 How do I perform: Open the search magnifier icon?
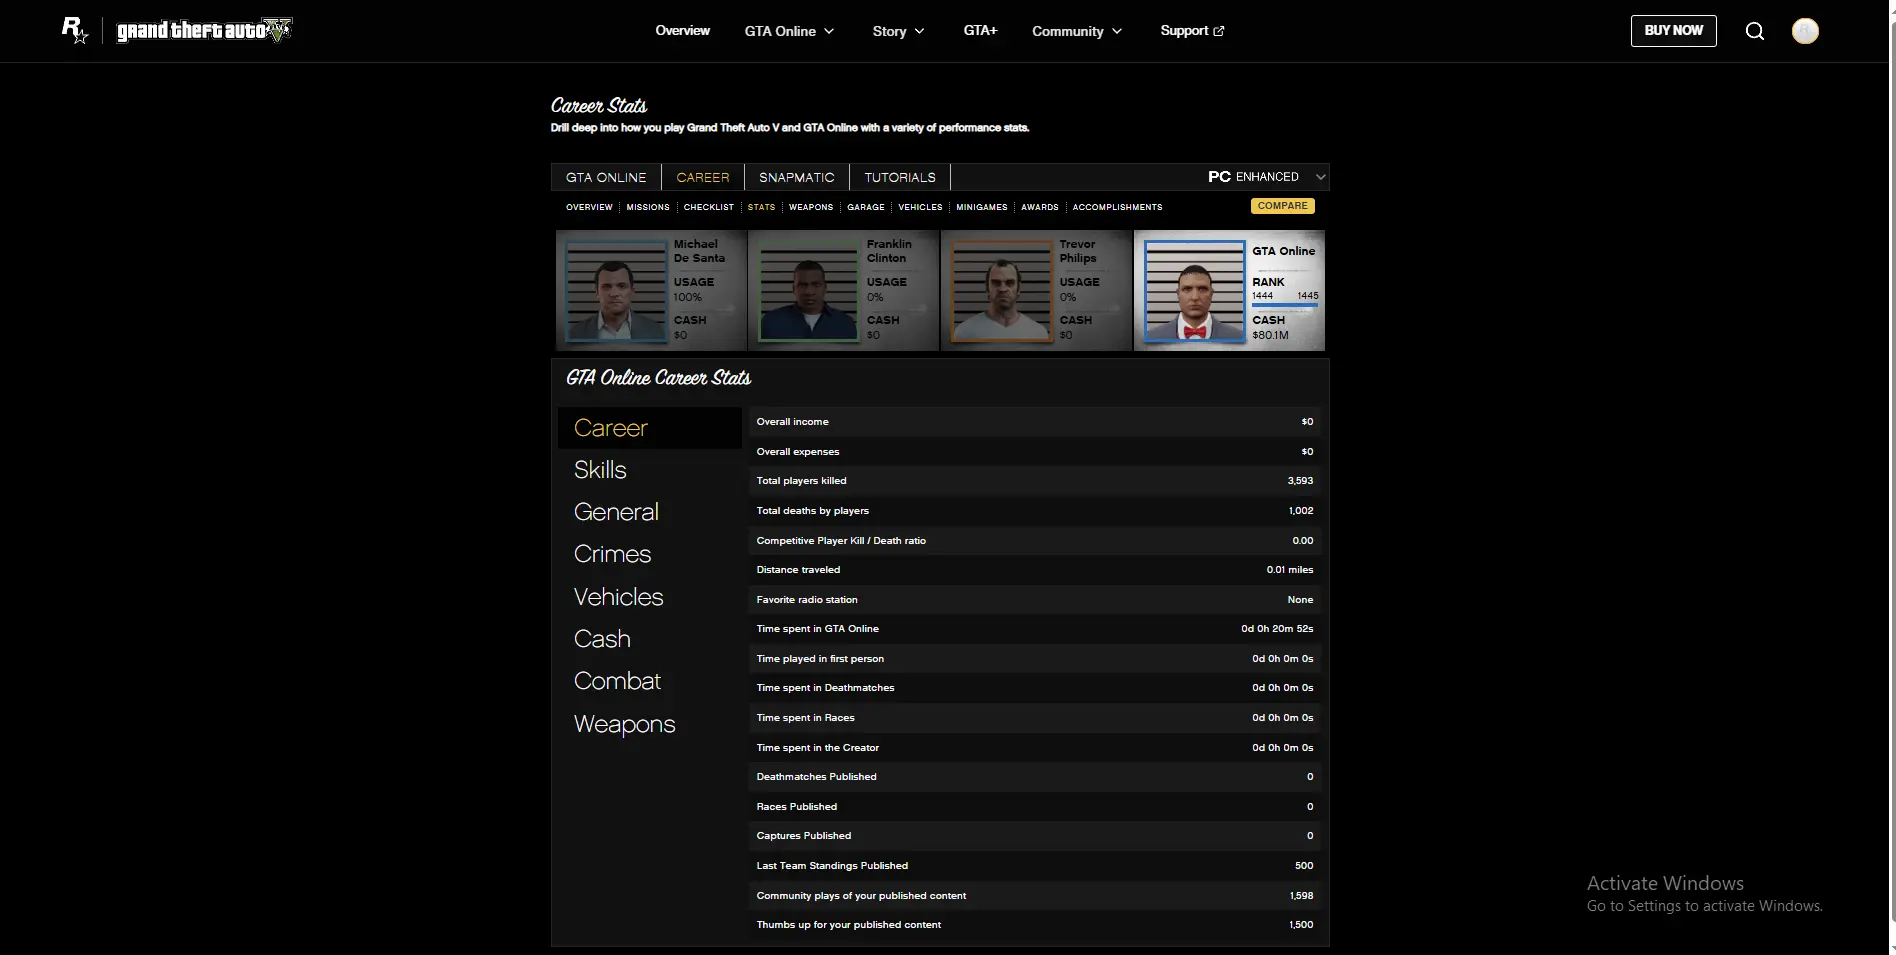pos(1754,31)
